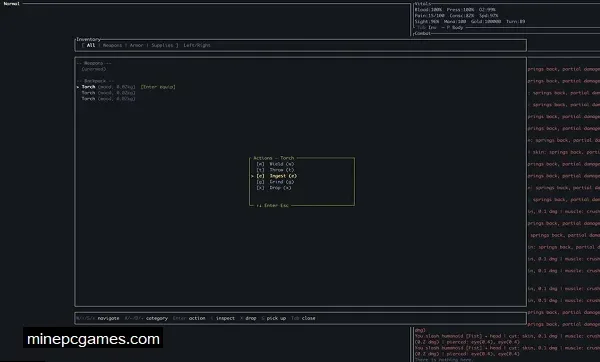The height and width of the screenshot is (362, 600).
Task: Choose the highlighted Ingest (e) action
Action: pyautogui.click(x=276, y=176)
